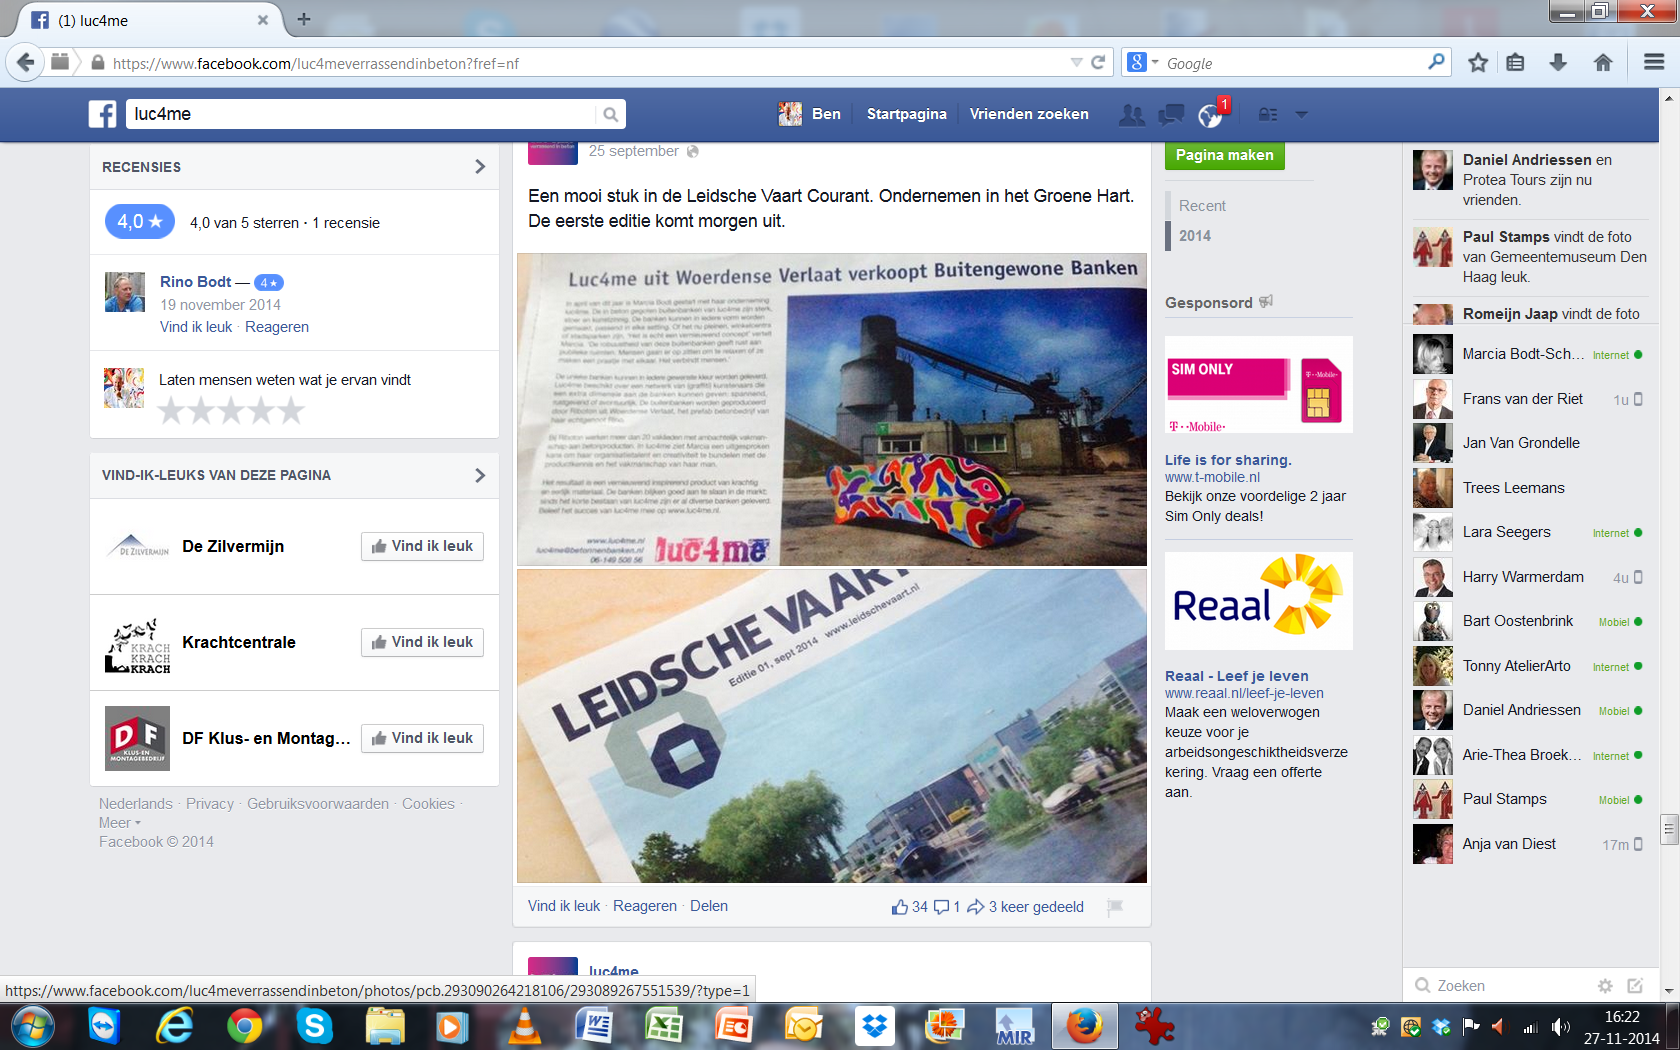Open the Reaal ad image

tap(1259, 601)
